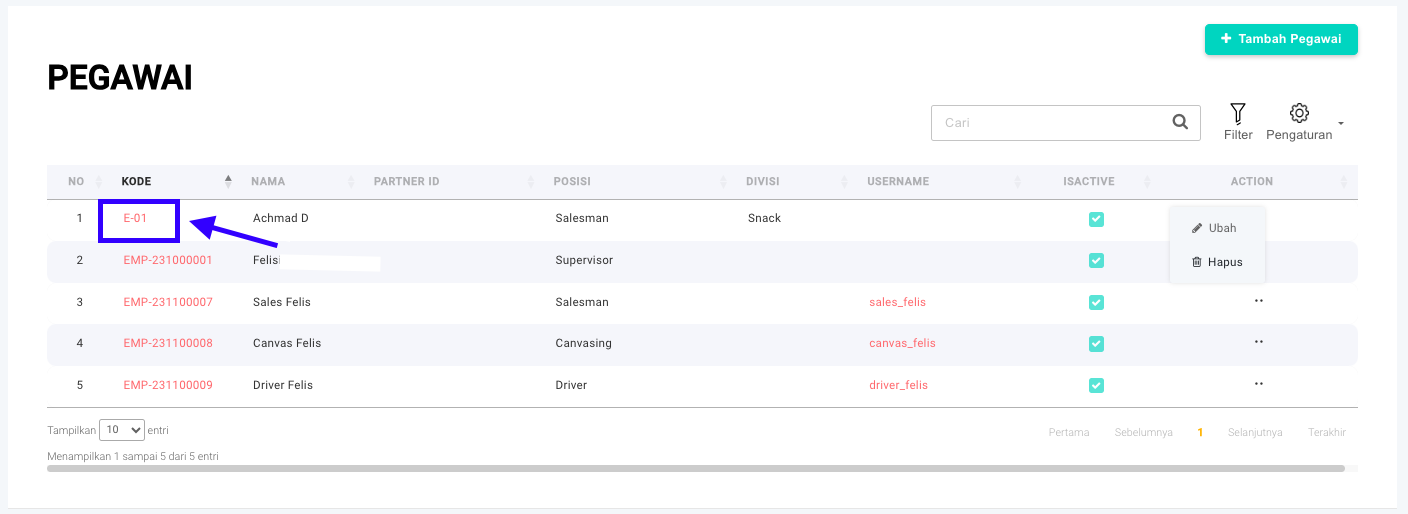
Task: Open action dots for Driver Felis row
Action: coord(1258,384)
